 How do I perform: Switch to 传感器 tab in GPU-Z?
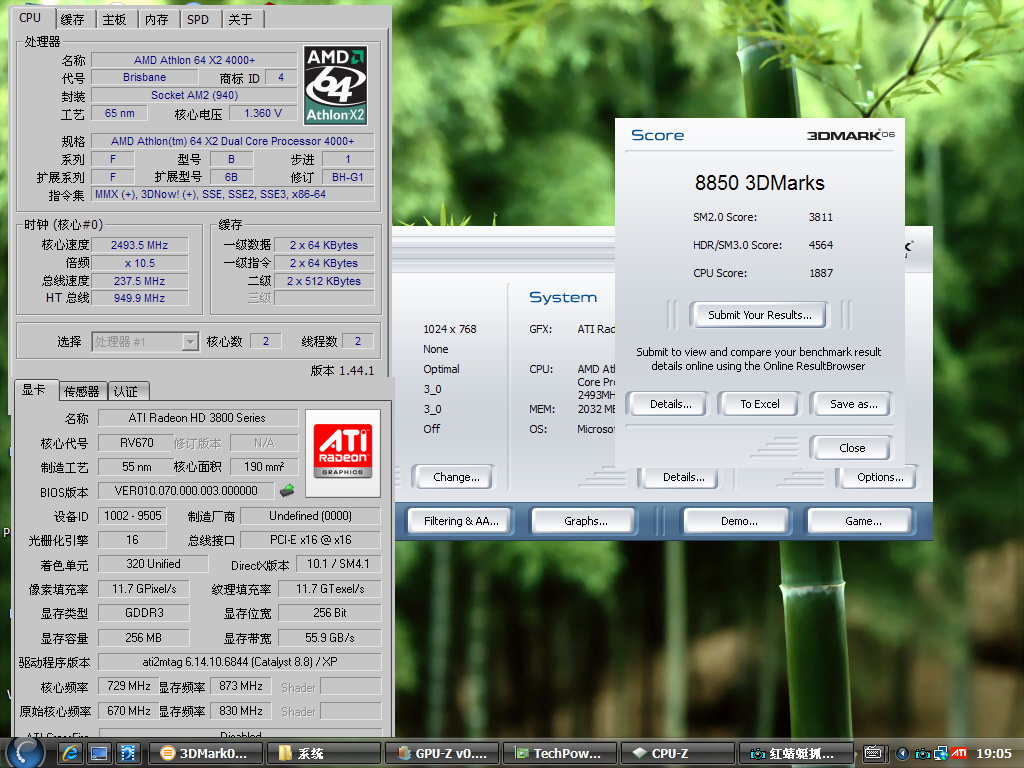coord(82,391)
